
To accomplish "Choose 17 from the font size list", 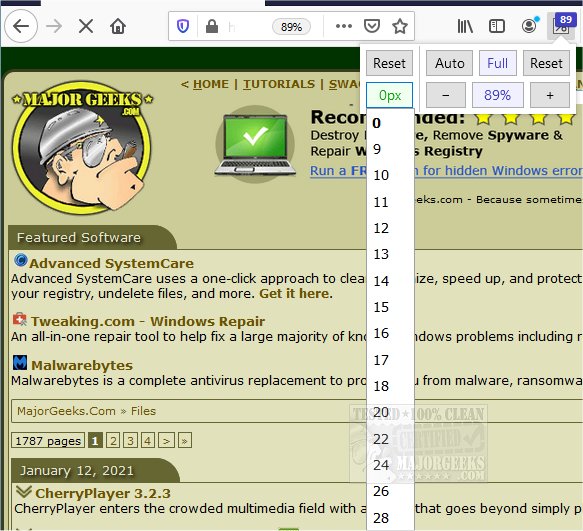I will coord(390,360).
